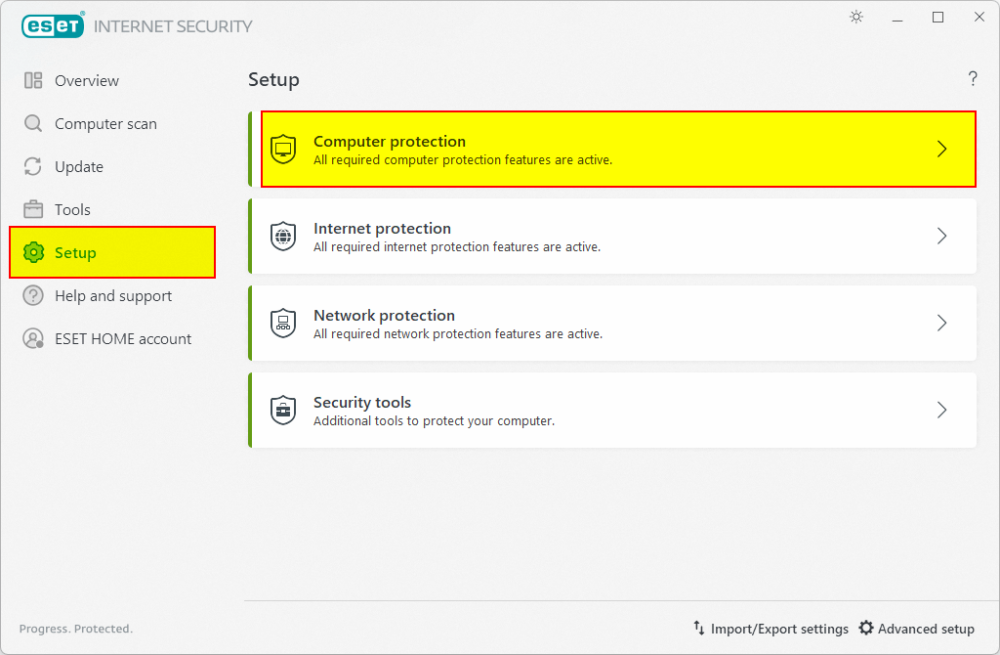The width and height of the screenshot is (1000, 655).
Task: Click the Internet protection globe shield icon
Action: 284,236
